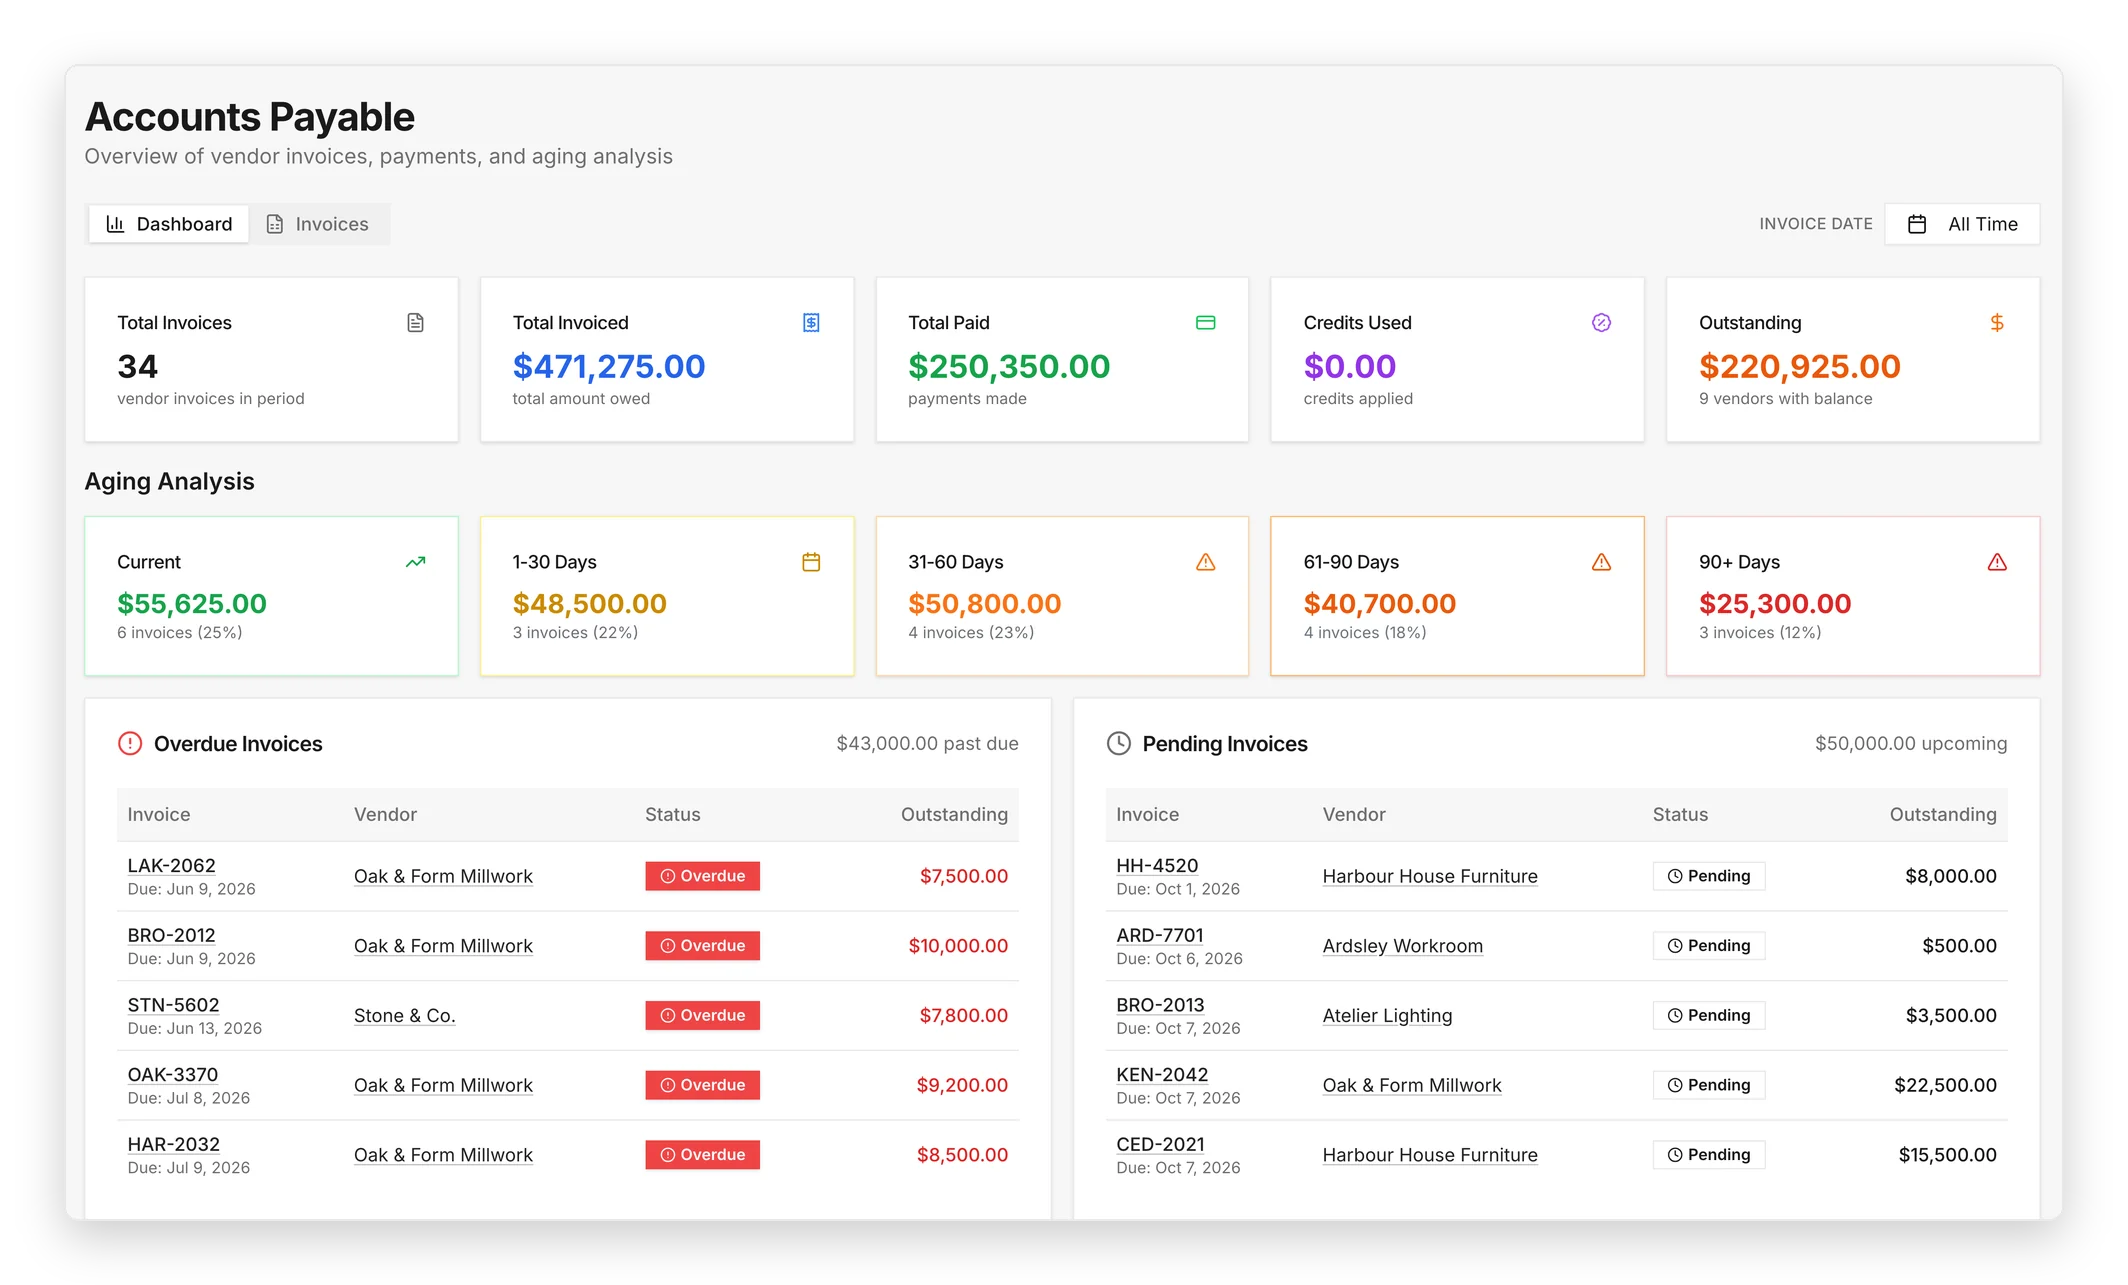The image size is (2128, 1285).
Task: Click the $43,000.00 past due text
Action: (x=927, y=743)
